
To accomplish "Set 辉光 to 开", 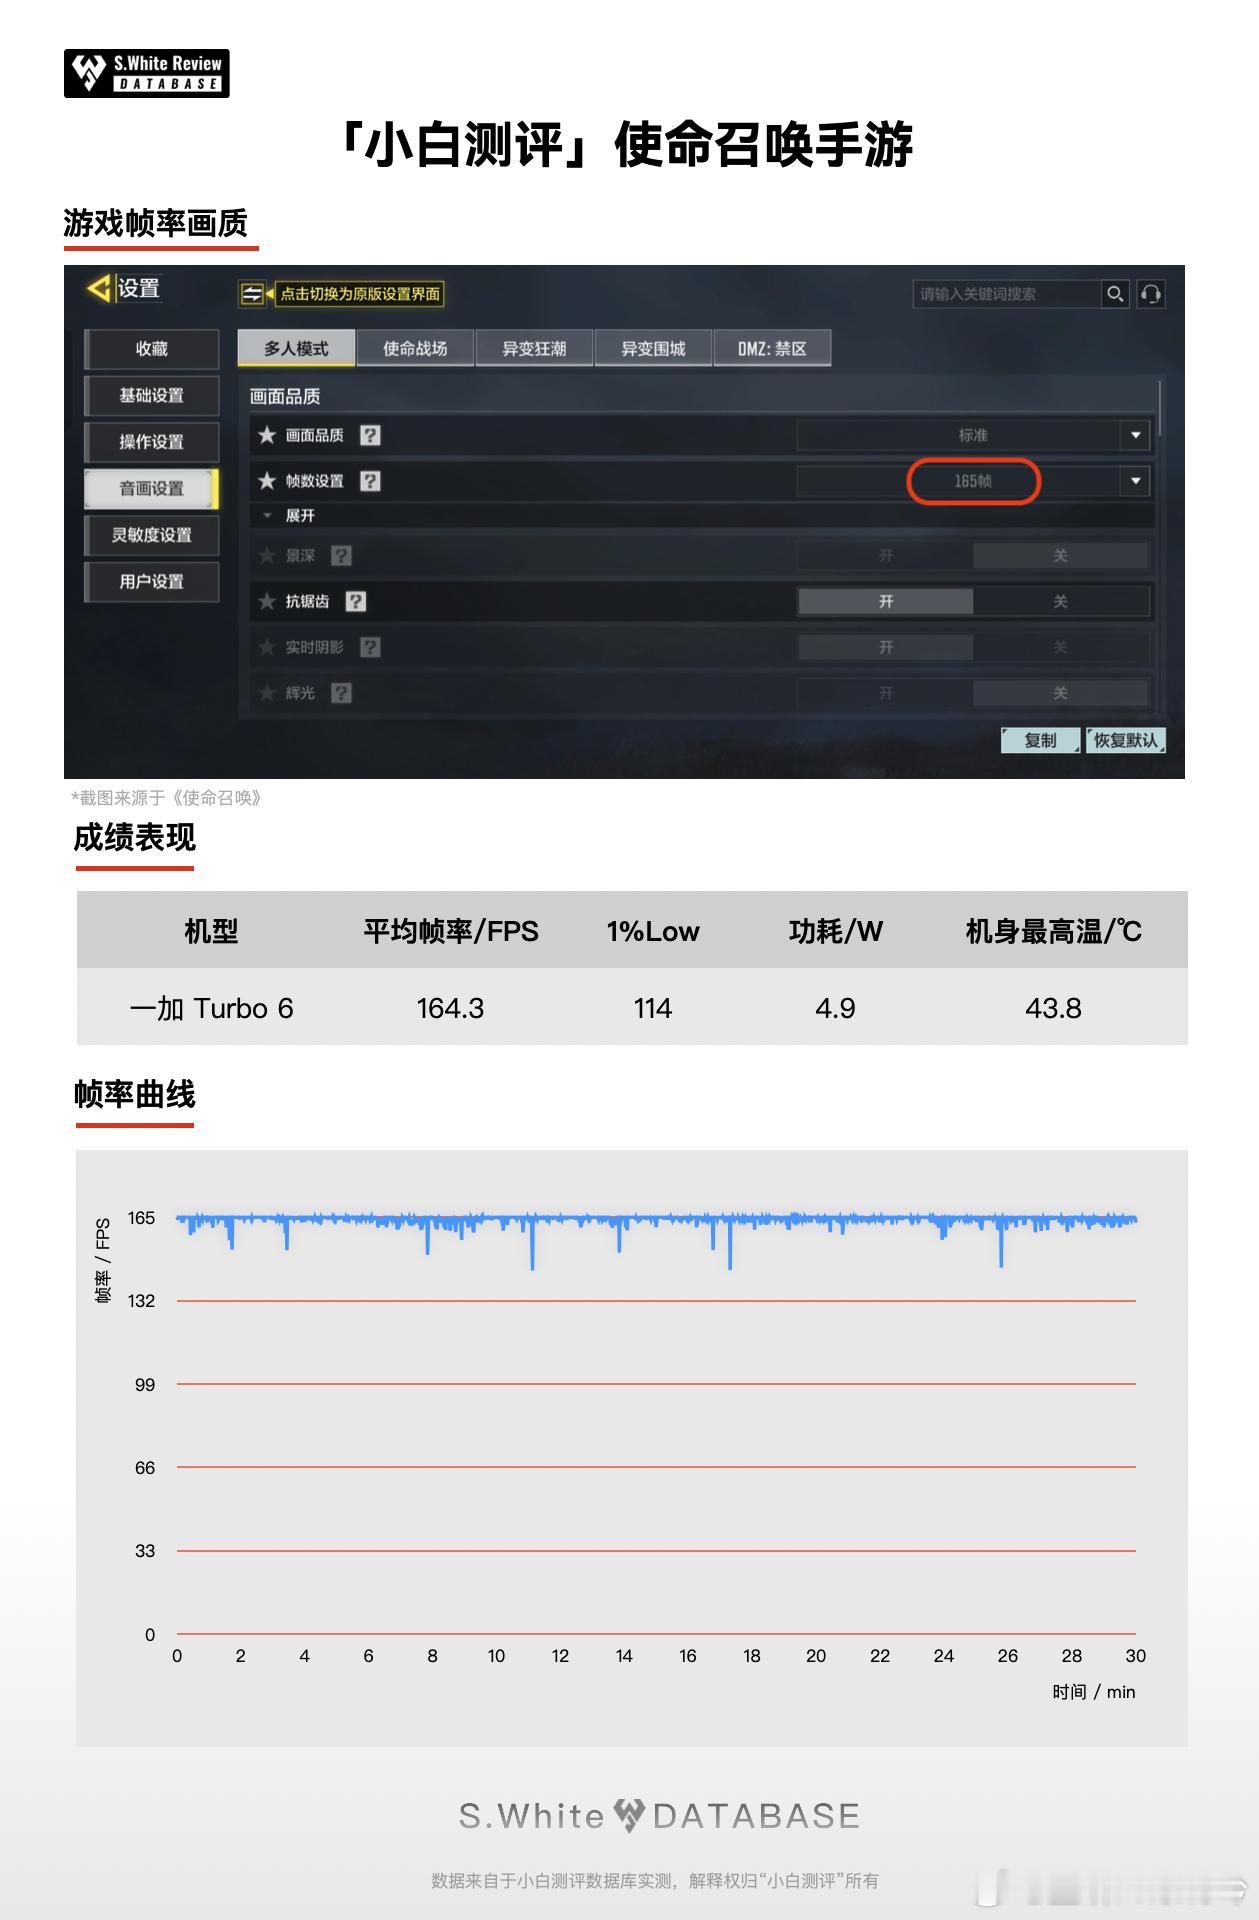I will [x=885, y=693].
